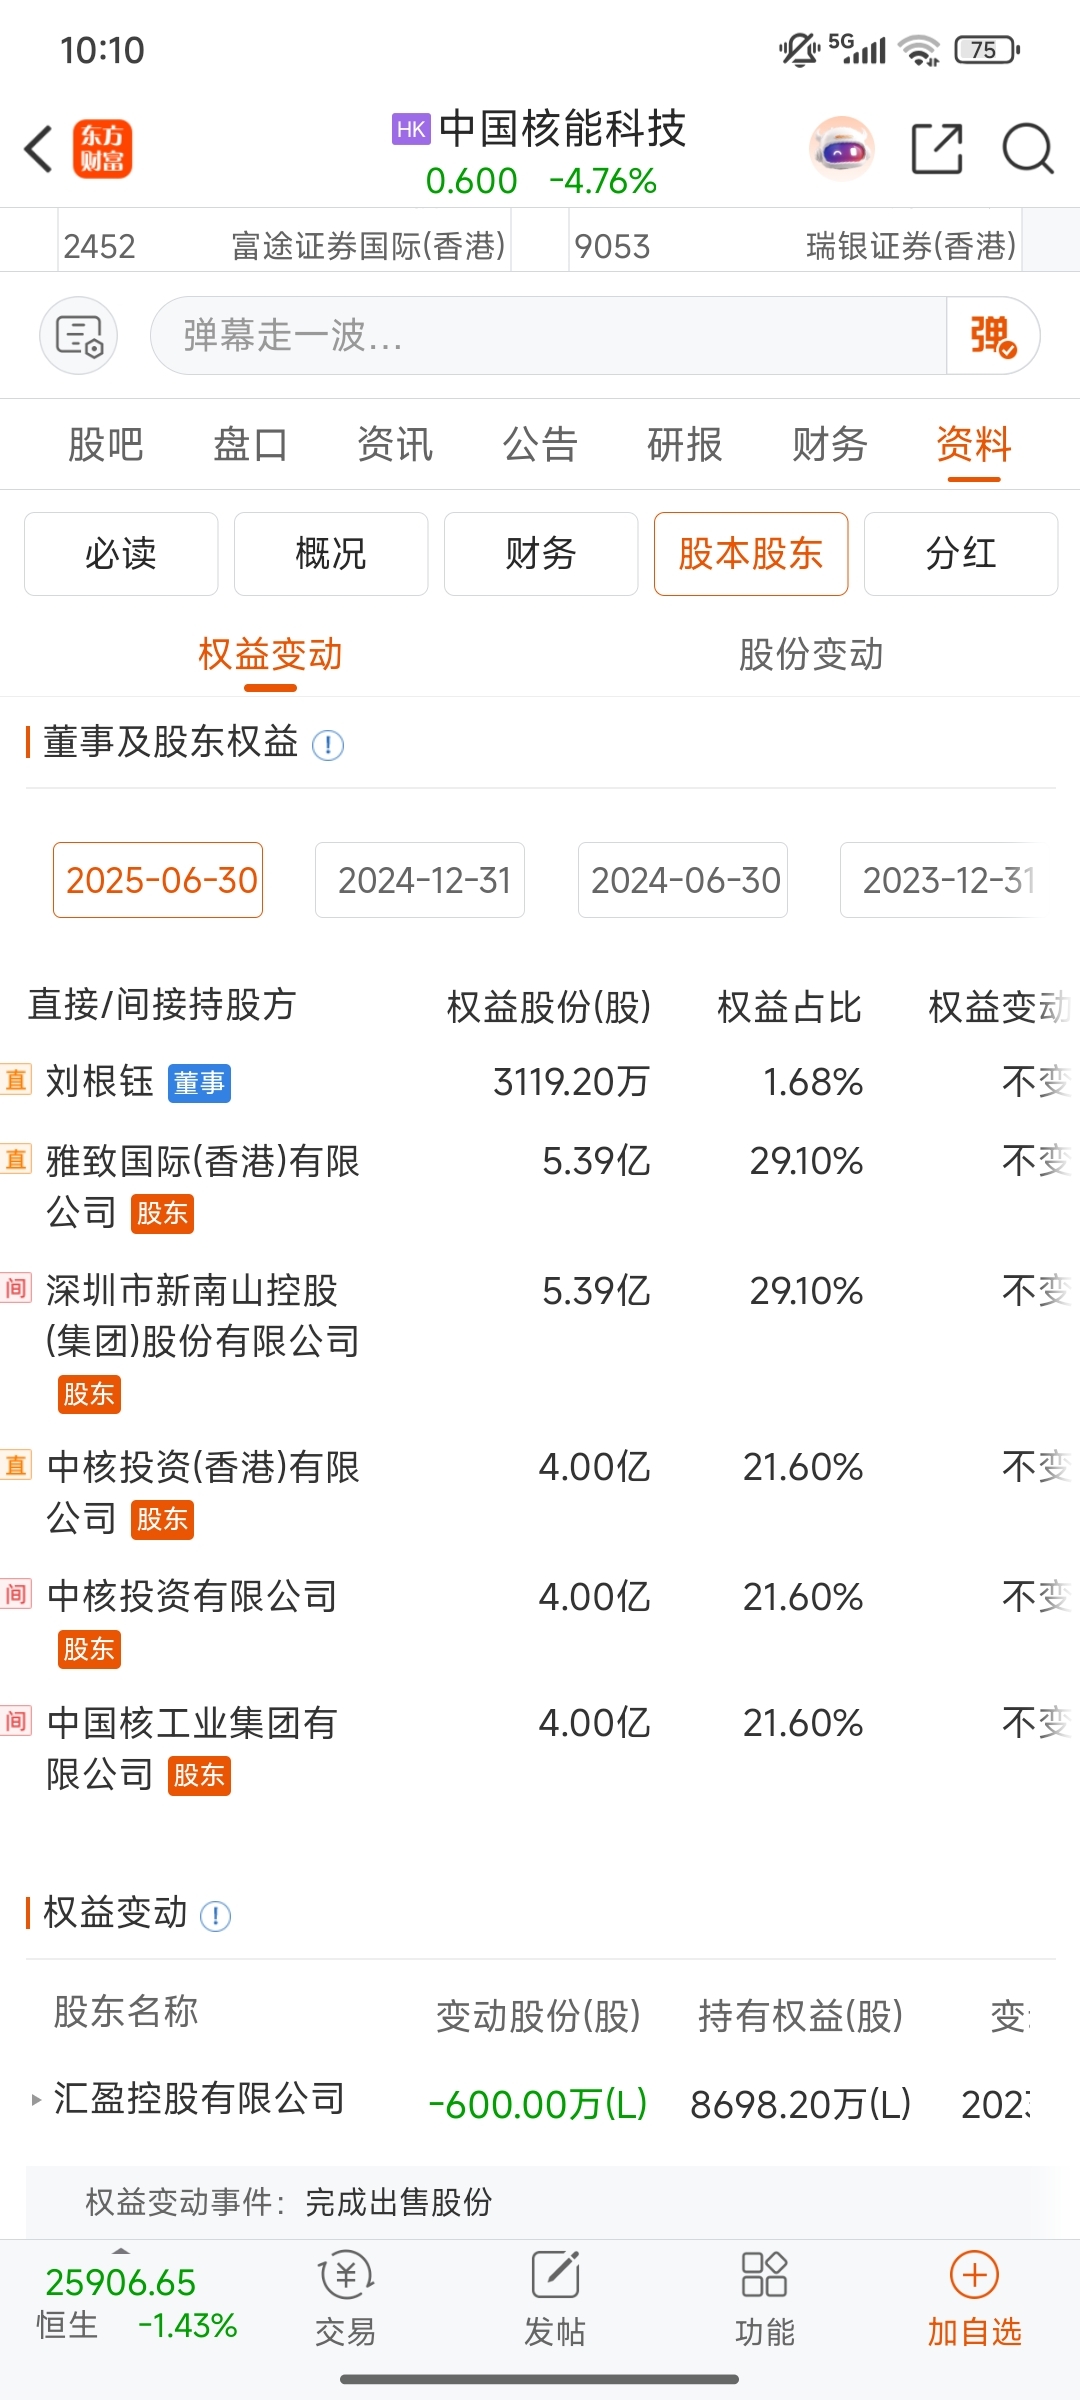The image size is (1080, 2400).
Task: Tap the 完成出售股份 event text
Action: (399, 2202)
